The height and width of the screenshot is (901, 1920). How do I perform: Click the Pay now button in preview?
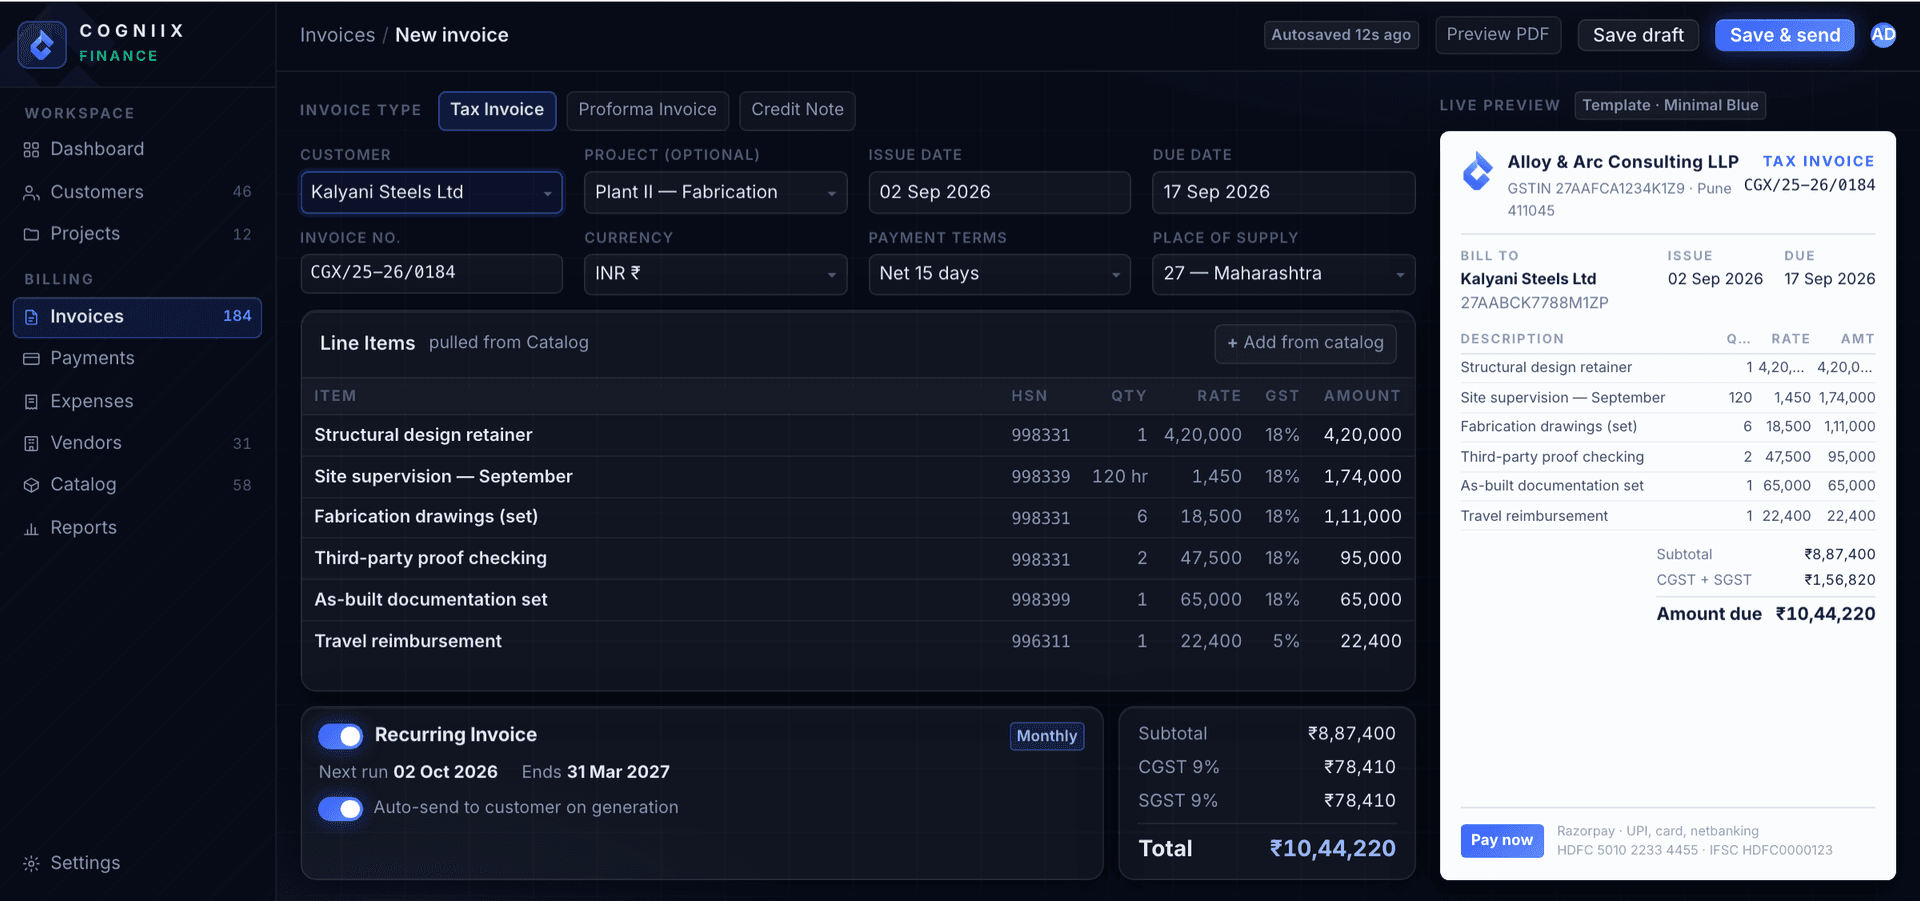(1501, 841)
